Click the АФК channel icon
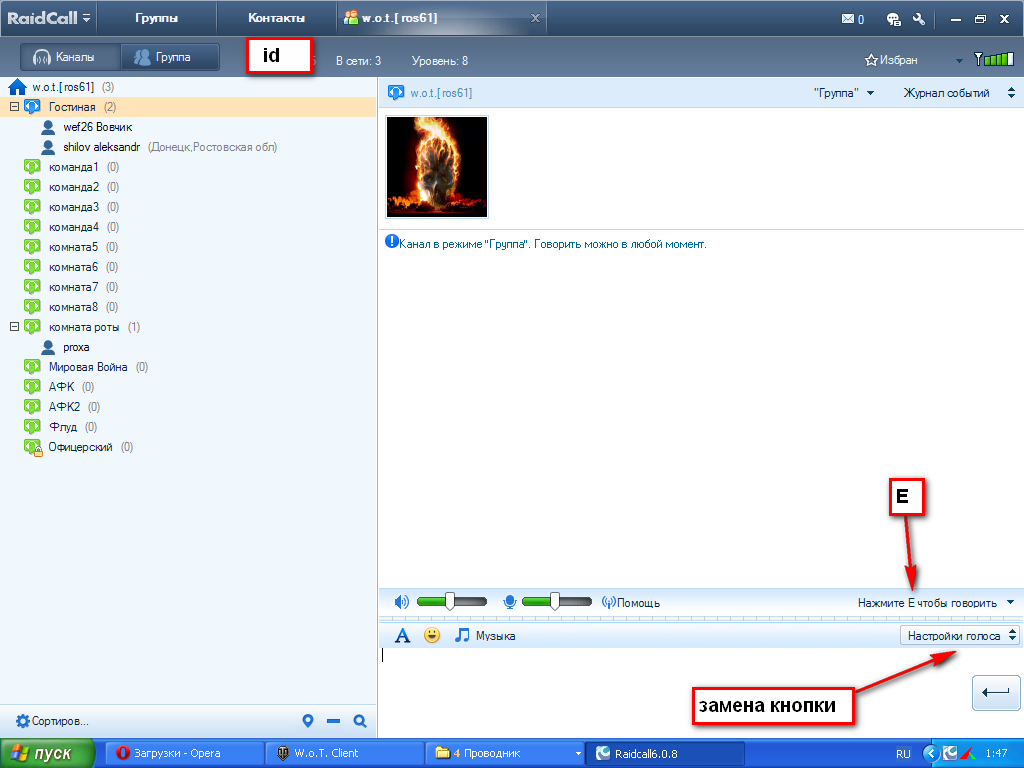Image resolution: width=1024 pixels, height=768 pixels. tap(32, 387)
